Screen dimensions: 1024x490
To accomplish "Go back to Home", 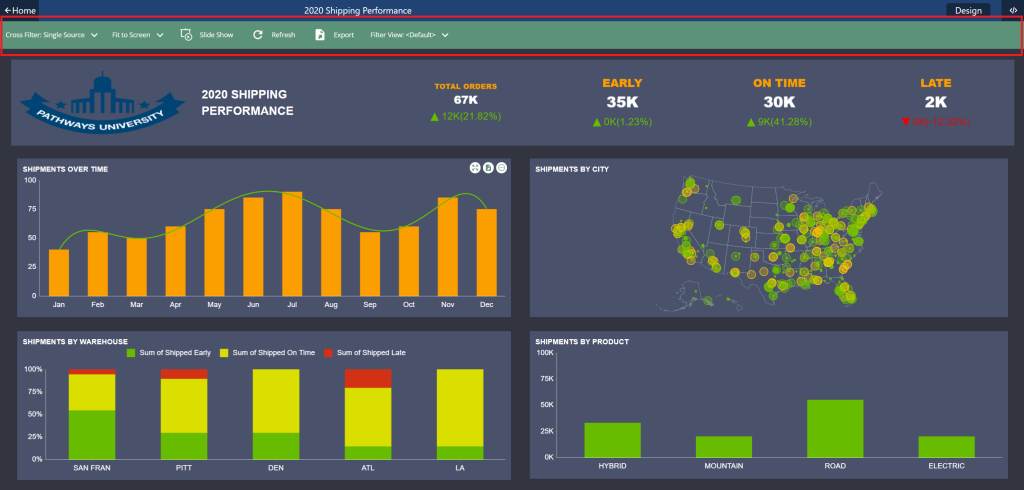I will [x=21, y=10].
